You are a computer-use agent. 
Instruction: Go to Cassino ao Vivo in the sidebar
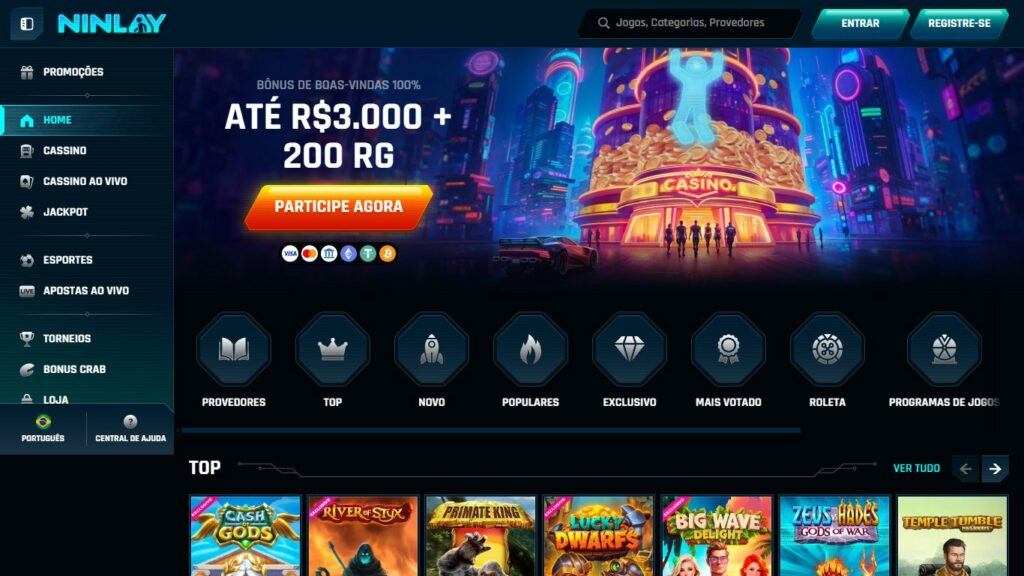[87, 182]
